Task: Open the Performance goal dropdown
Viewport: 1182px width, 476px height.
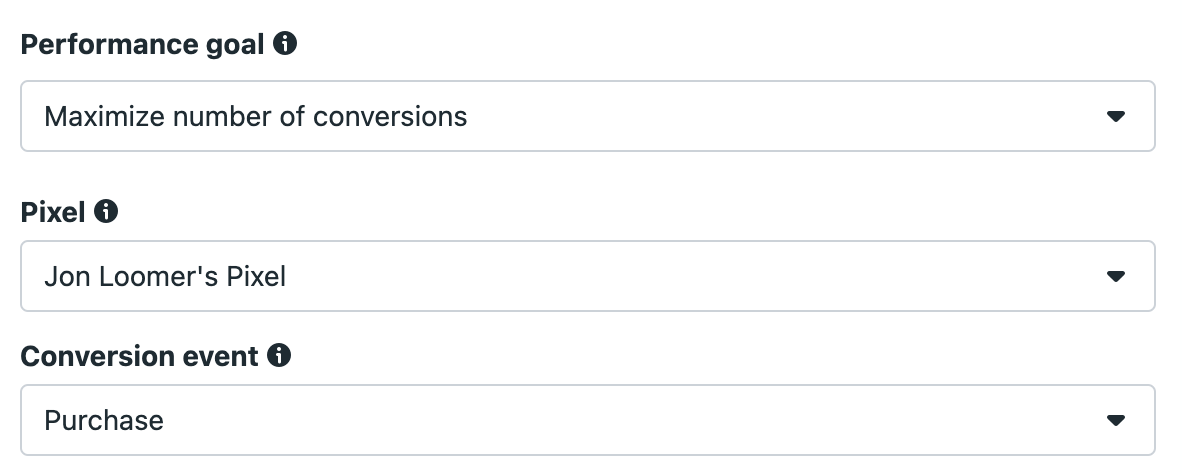Action: click(587, 116)
